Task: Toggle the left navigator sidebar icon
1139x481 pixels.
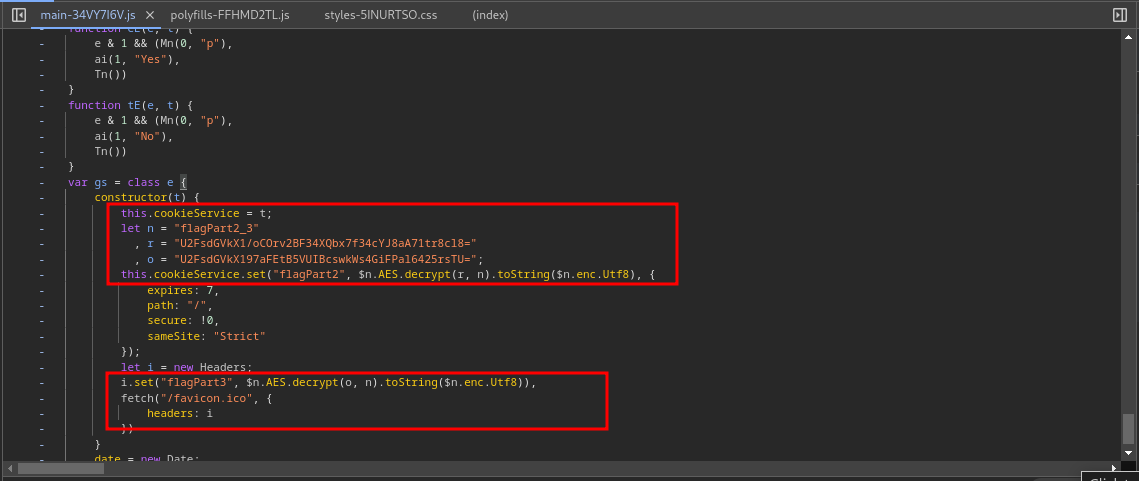Action: click(x=19, y=15)
